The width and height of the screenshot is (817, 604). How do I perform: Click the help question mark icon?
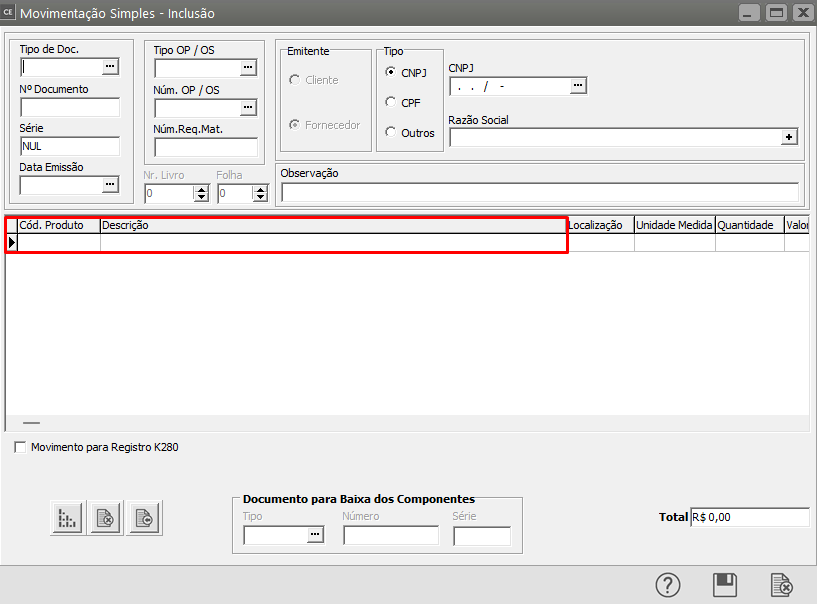[667, 585]
